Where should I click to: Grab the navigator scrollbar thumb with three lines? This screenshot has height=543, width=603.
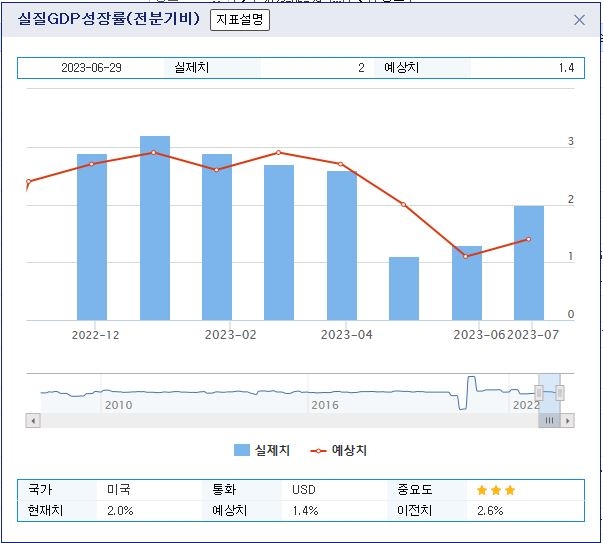pyautogui.click(x=549, y=420)
